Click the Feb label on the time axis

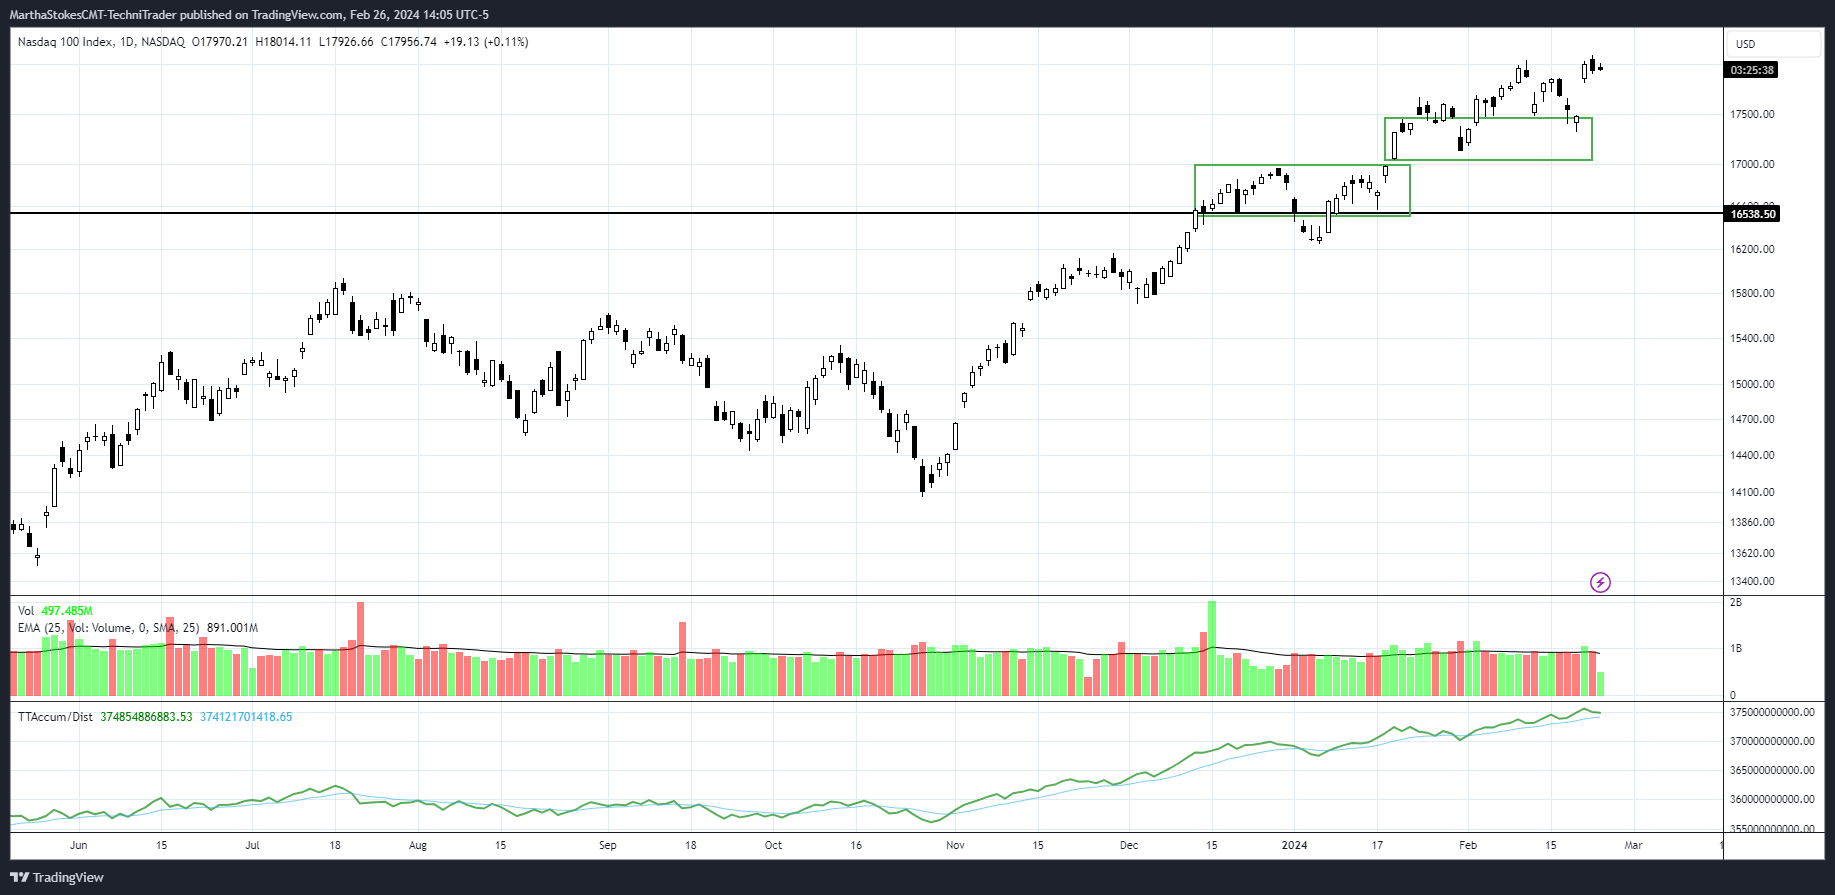click(1468, 845)
